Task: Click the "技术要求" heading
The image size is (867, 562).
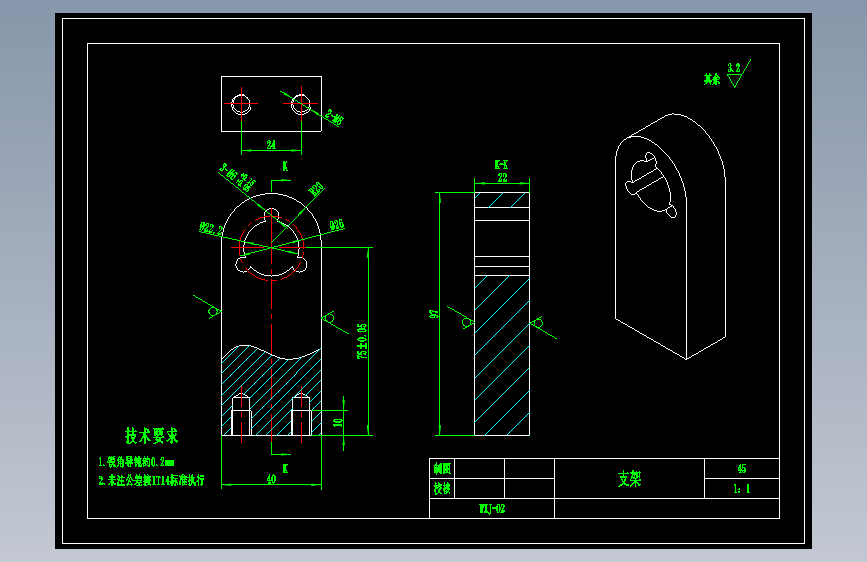Action: pyautogui.click(x=152, y=436)
